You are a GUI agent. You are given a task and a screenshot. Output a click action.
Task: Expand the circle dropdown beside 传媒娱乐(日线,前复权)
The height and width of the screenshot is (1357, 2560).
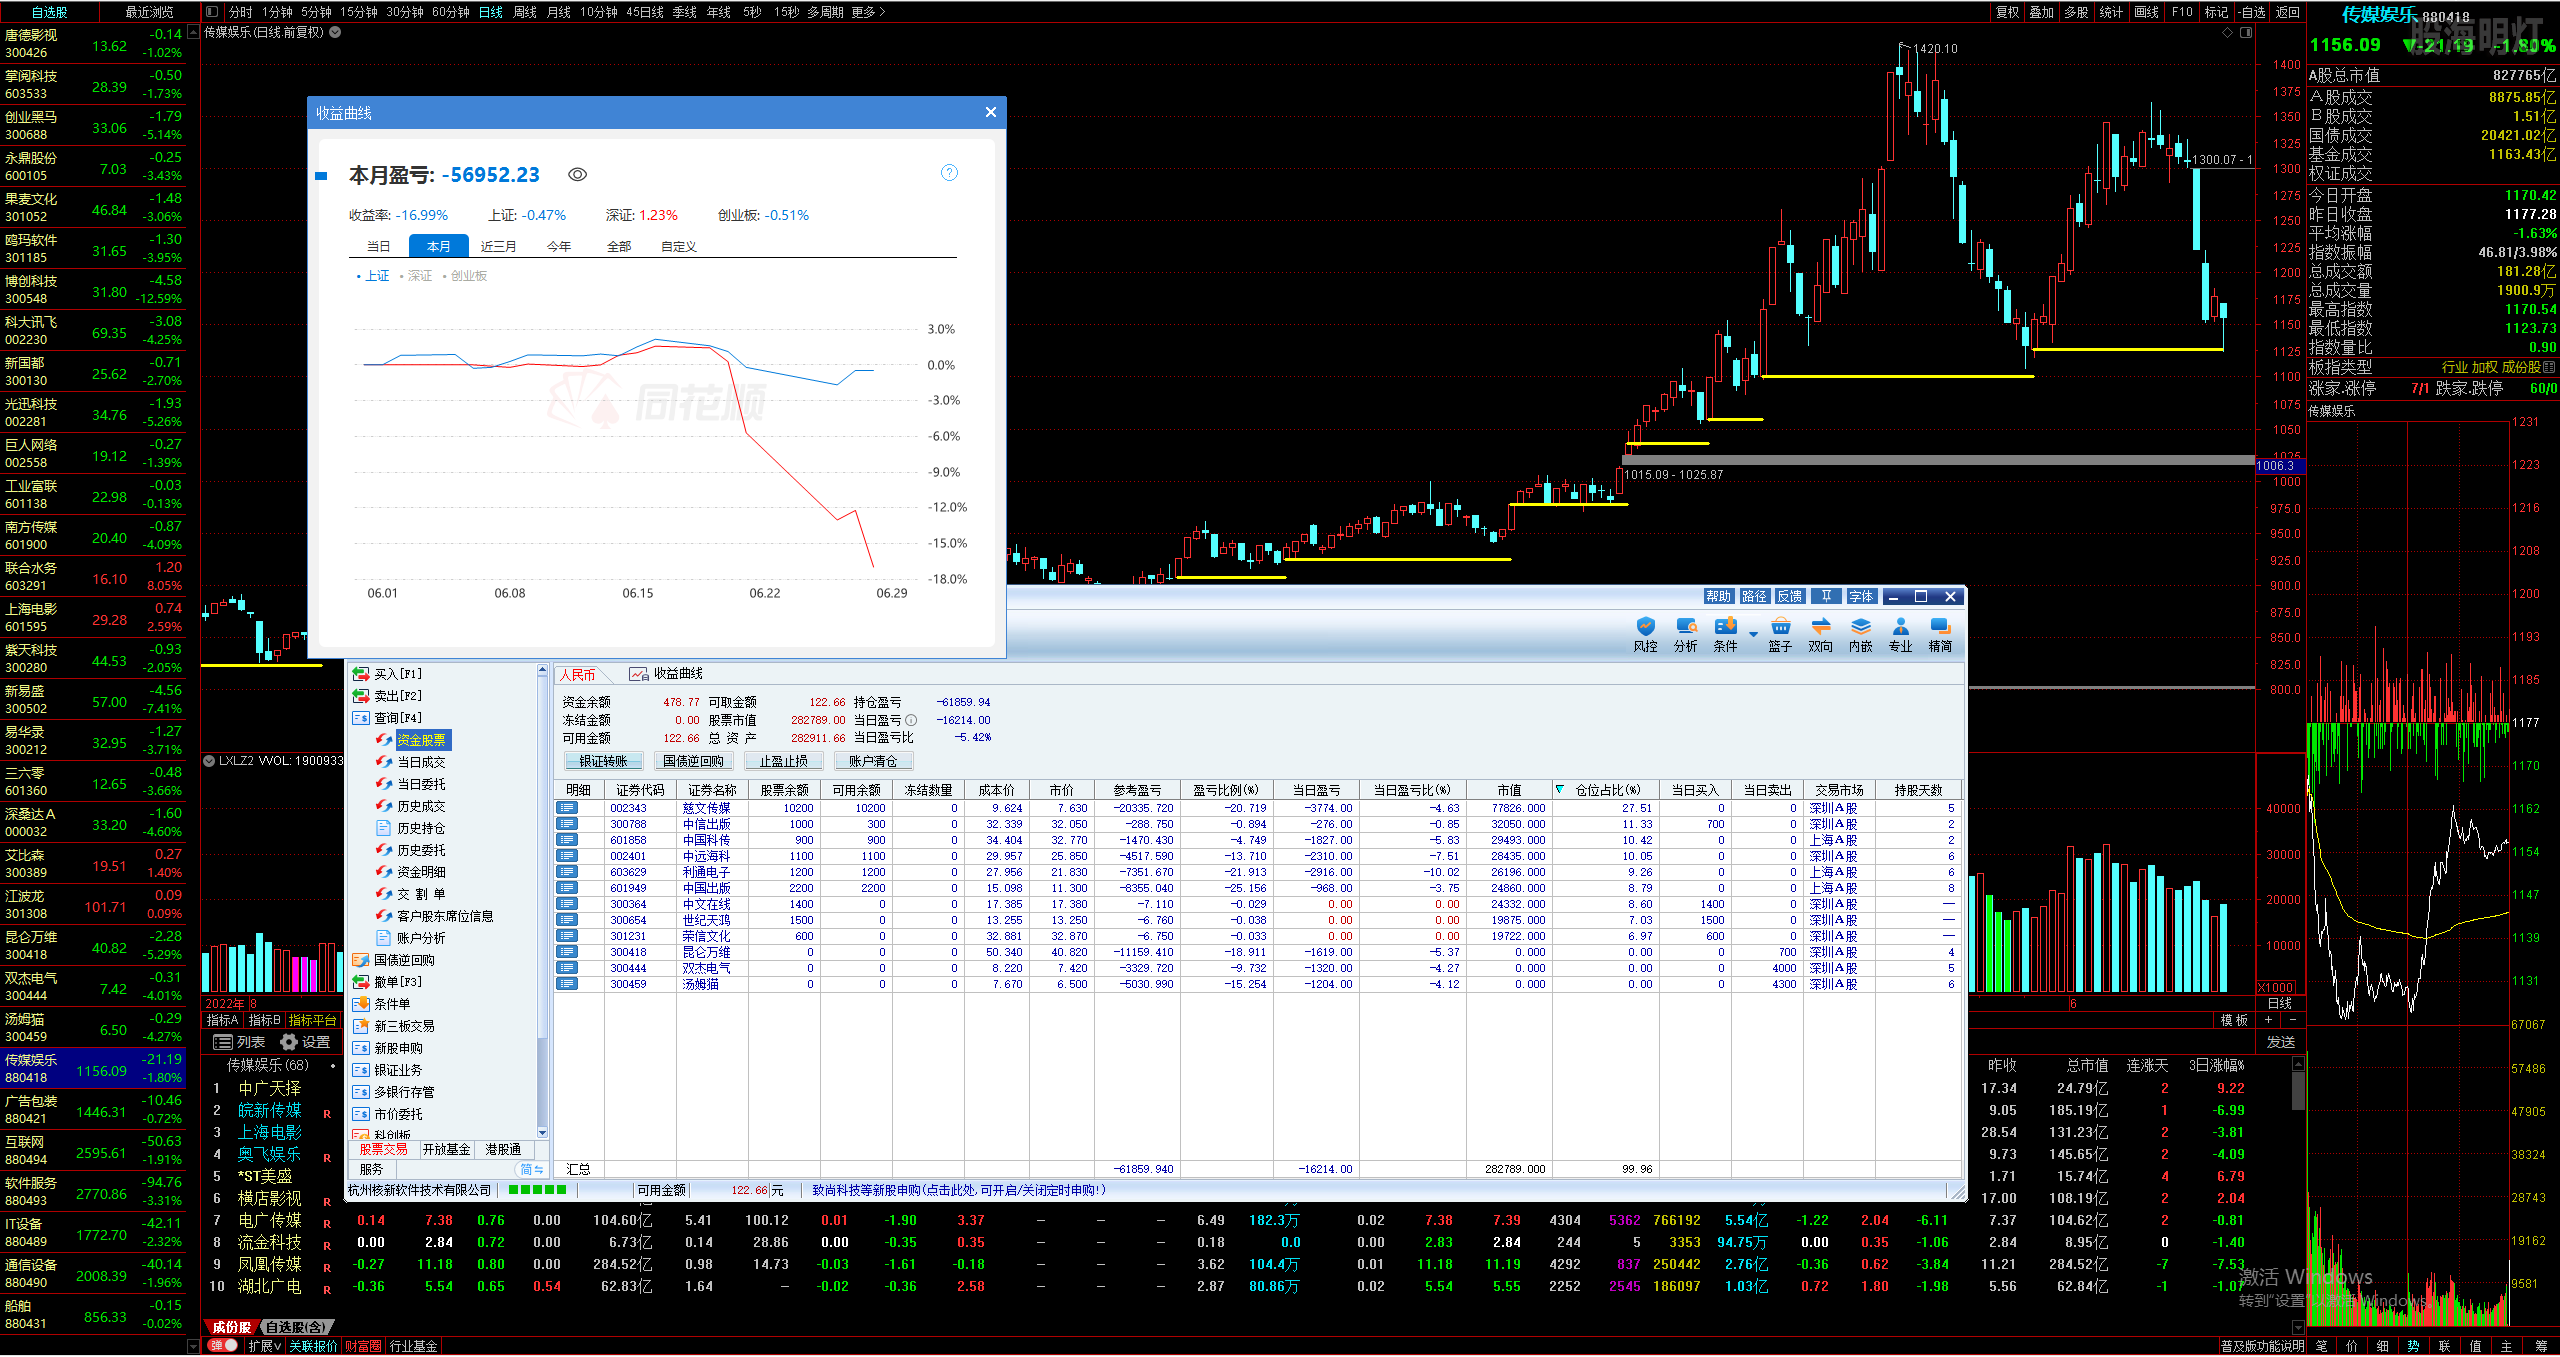pyautogui.click(x=335, y=32)
